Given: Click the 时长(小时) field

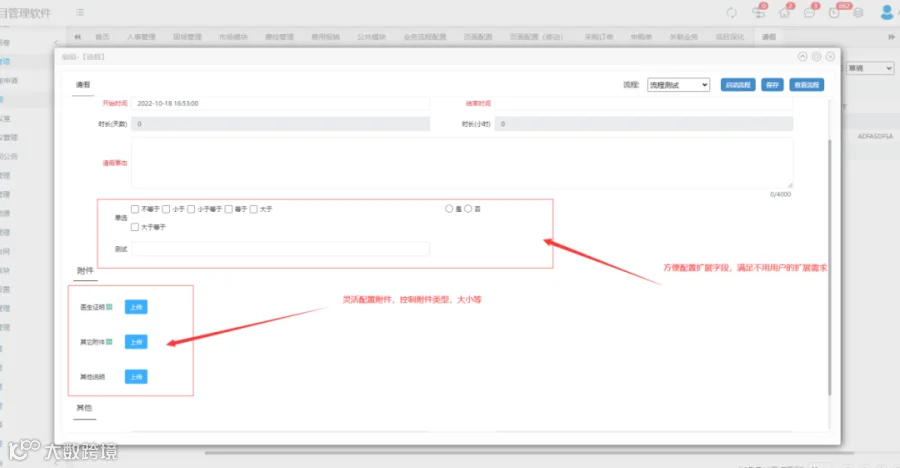Looking at the screenshot, I should coord(644,124).
